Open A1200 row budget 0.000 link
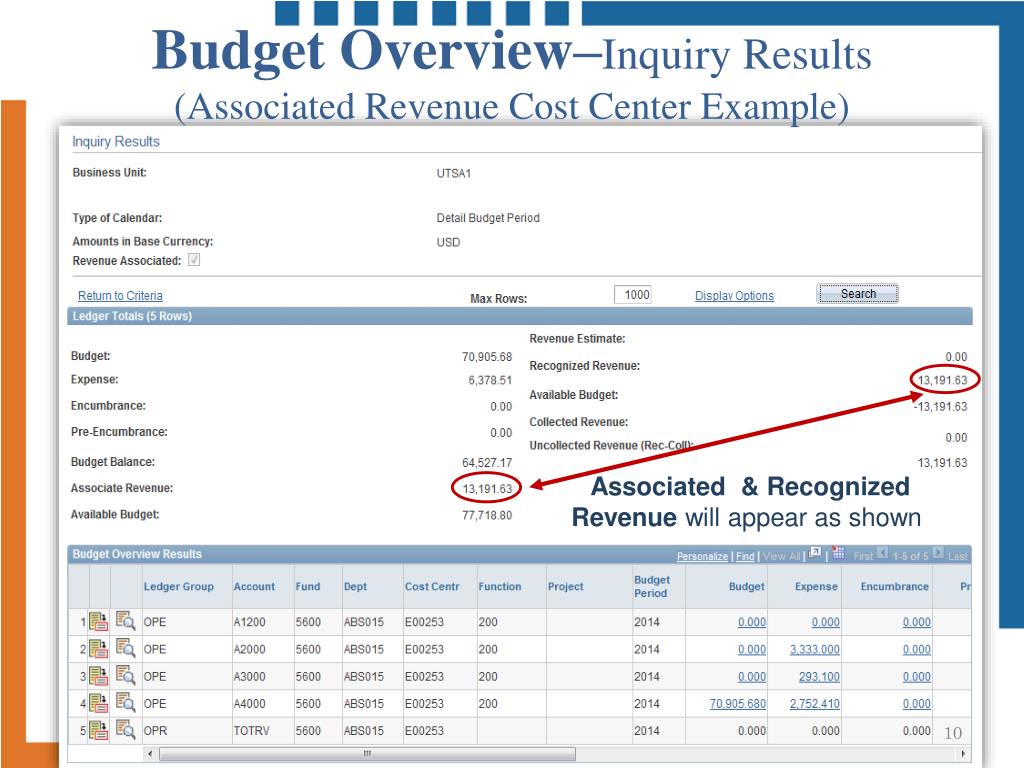The height and width of the screenshot is (768, 1024). [752, 622]
